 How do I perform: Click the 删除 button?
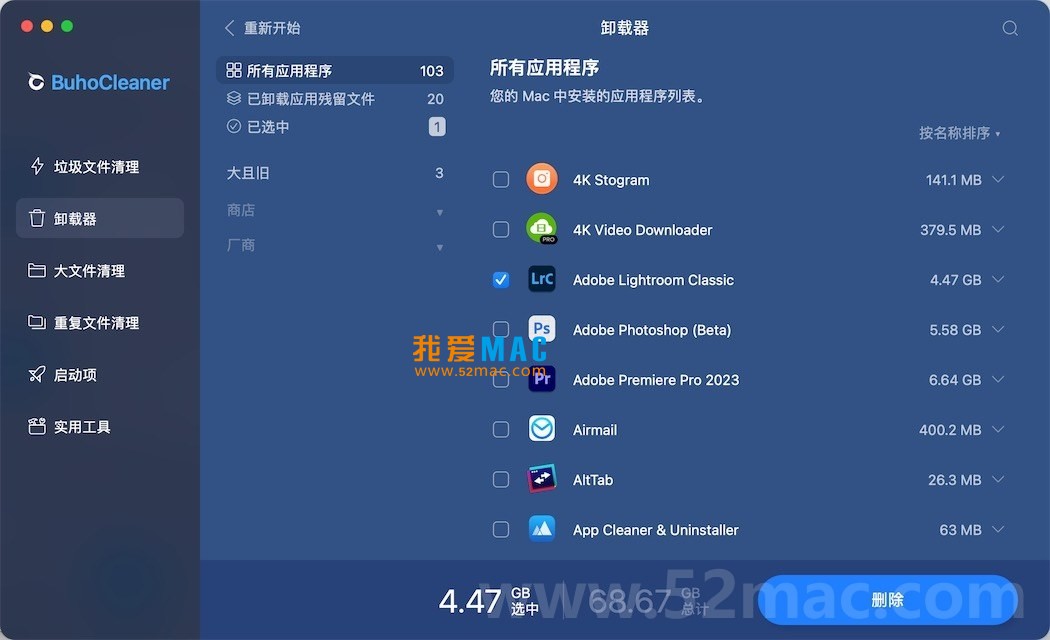pos(887,600)
